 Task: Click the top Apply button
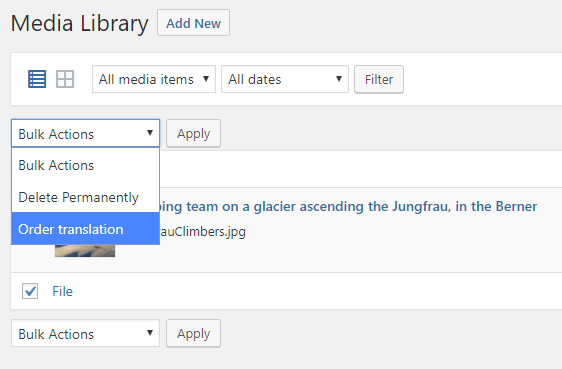pyautogui.click(x=194, y=134)
